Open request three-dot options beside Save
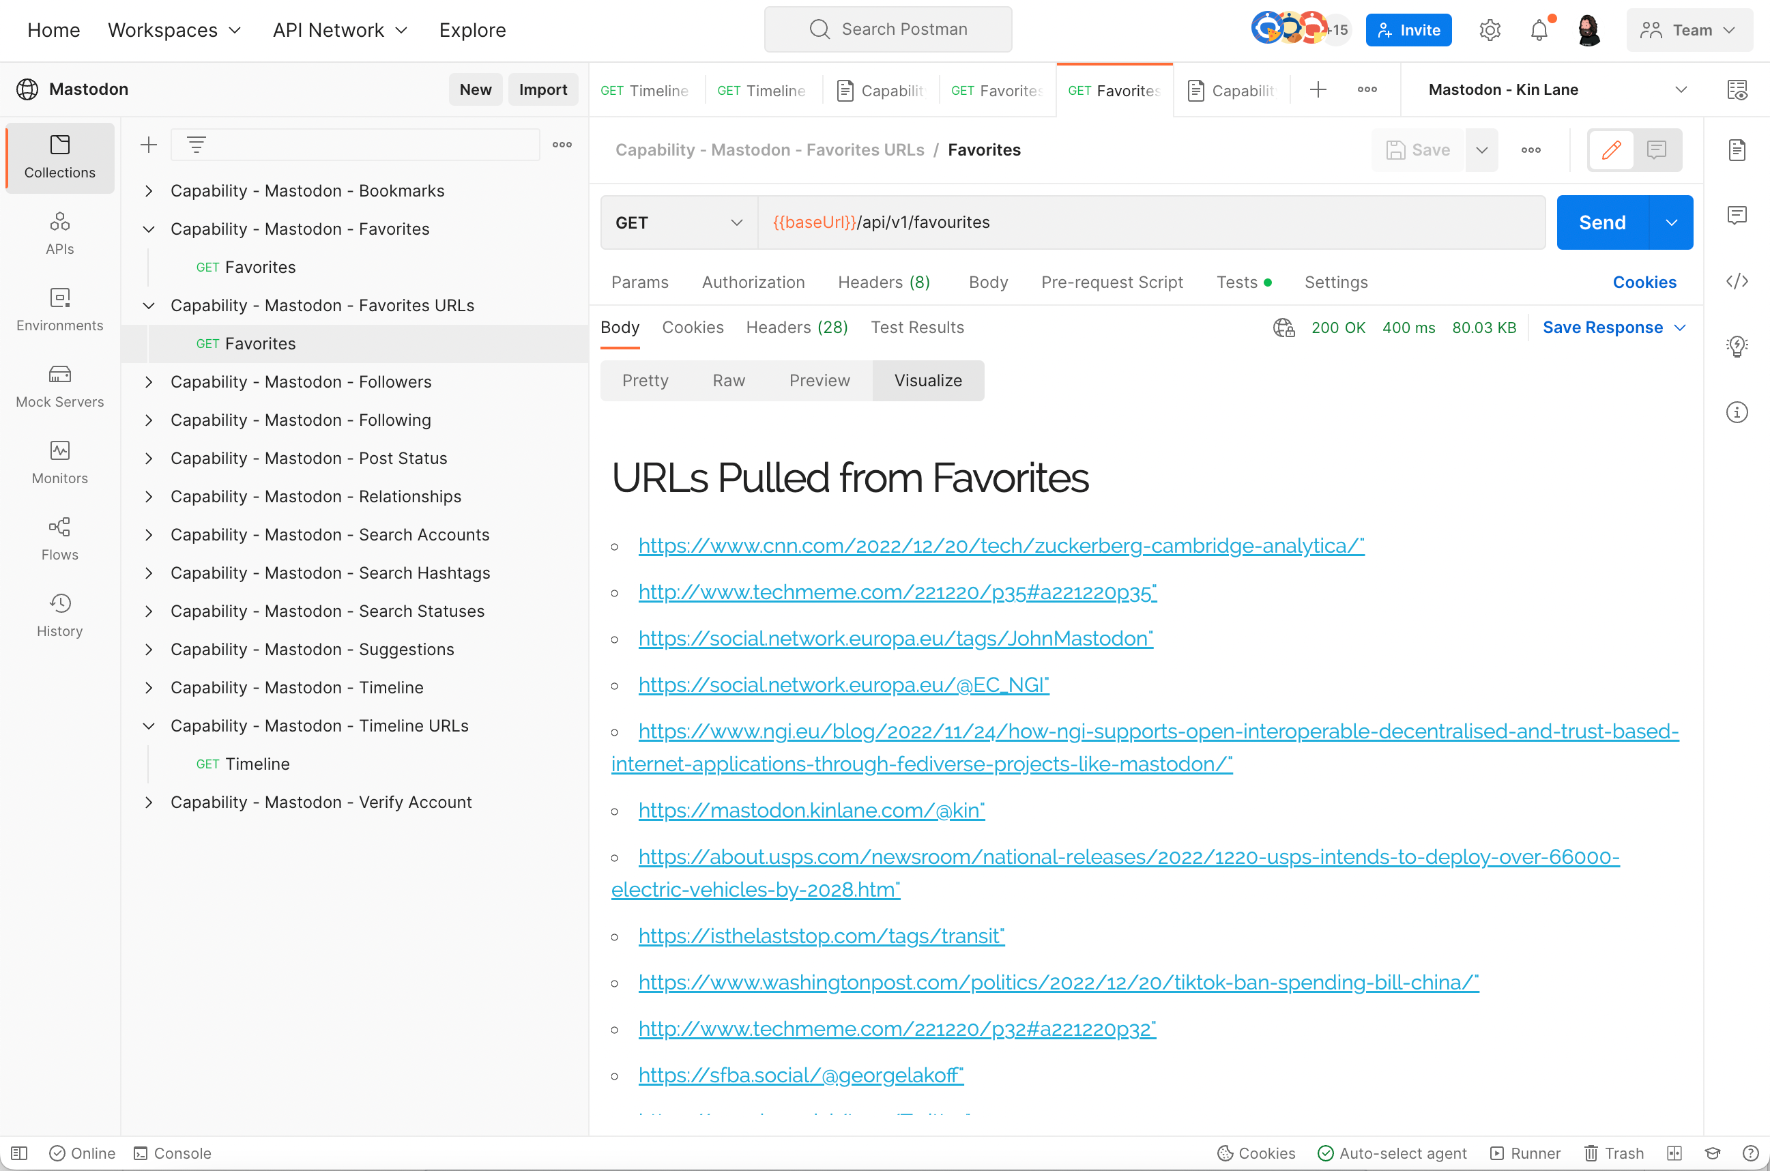1770x1171 pixels. [x=1531, y=150]
